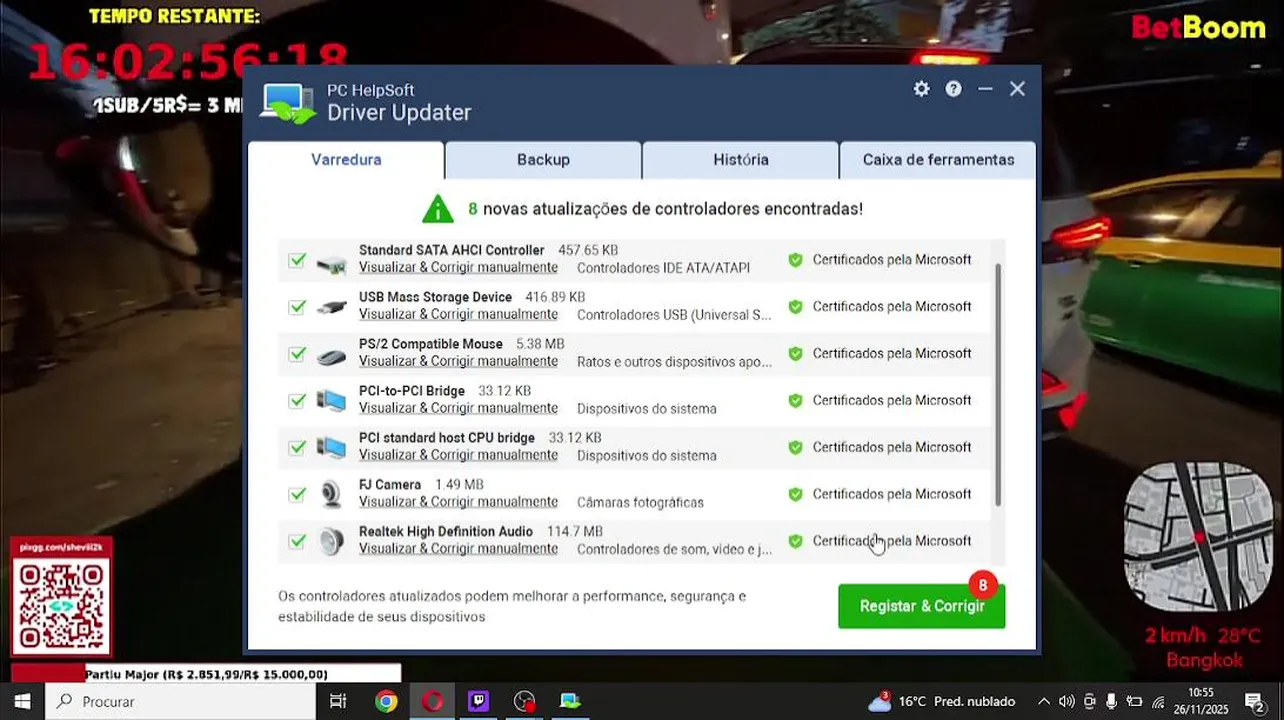
Task: Click the Microsoft certified shield for FJ Camera
Action: click(795, 494)
